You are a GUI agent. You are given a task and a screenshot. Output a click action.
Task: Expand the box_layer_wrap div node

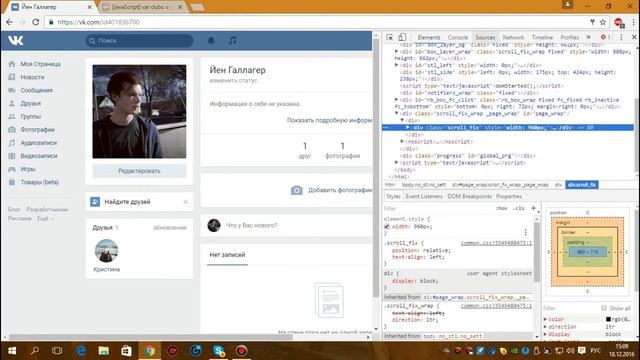[396, 51]
